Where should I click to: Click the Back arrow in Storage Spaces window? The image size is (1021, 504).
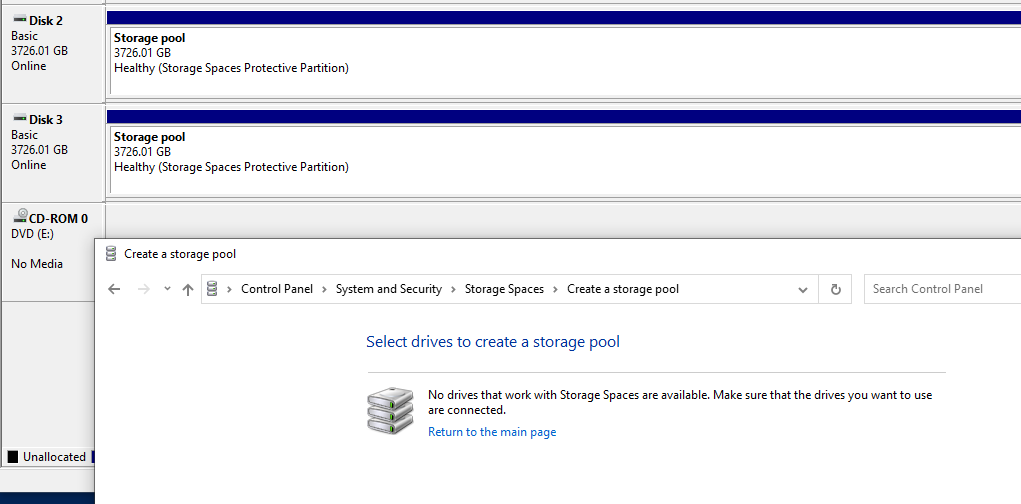click(114, 289)
